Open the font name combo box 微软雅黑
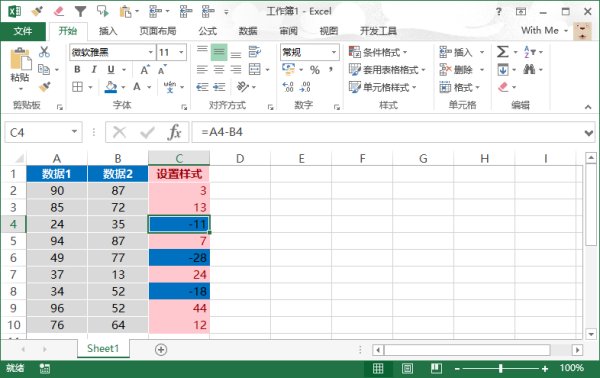 pyautogui.click(x=112, y=52)
